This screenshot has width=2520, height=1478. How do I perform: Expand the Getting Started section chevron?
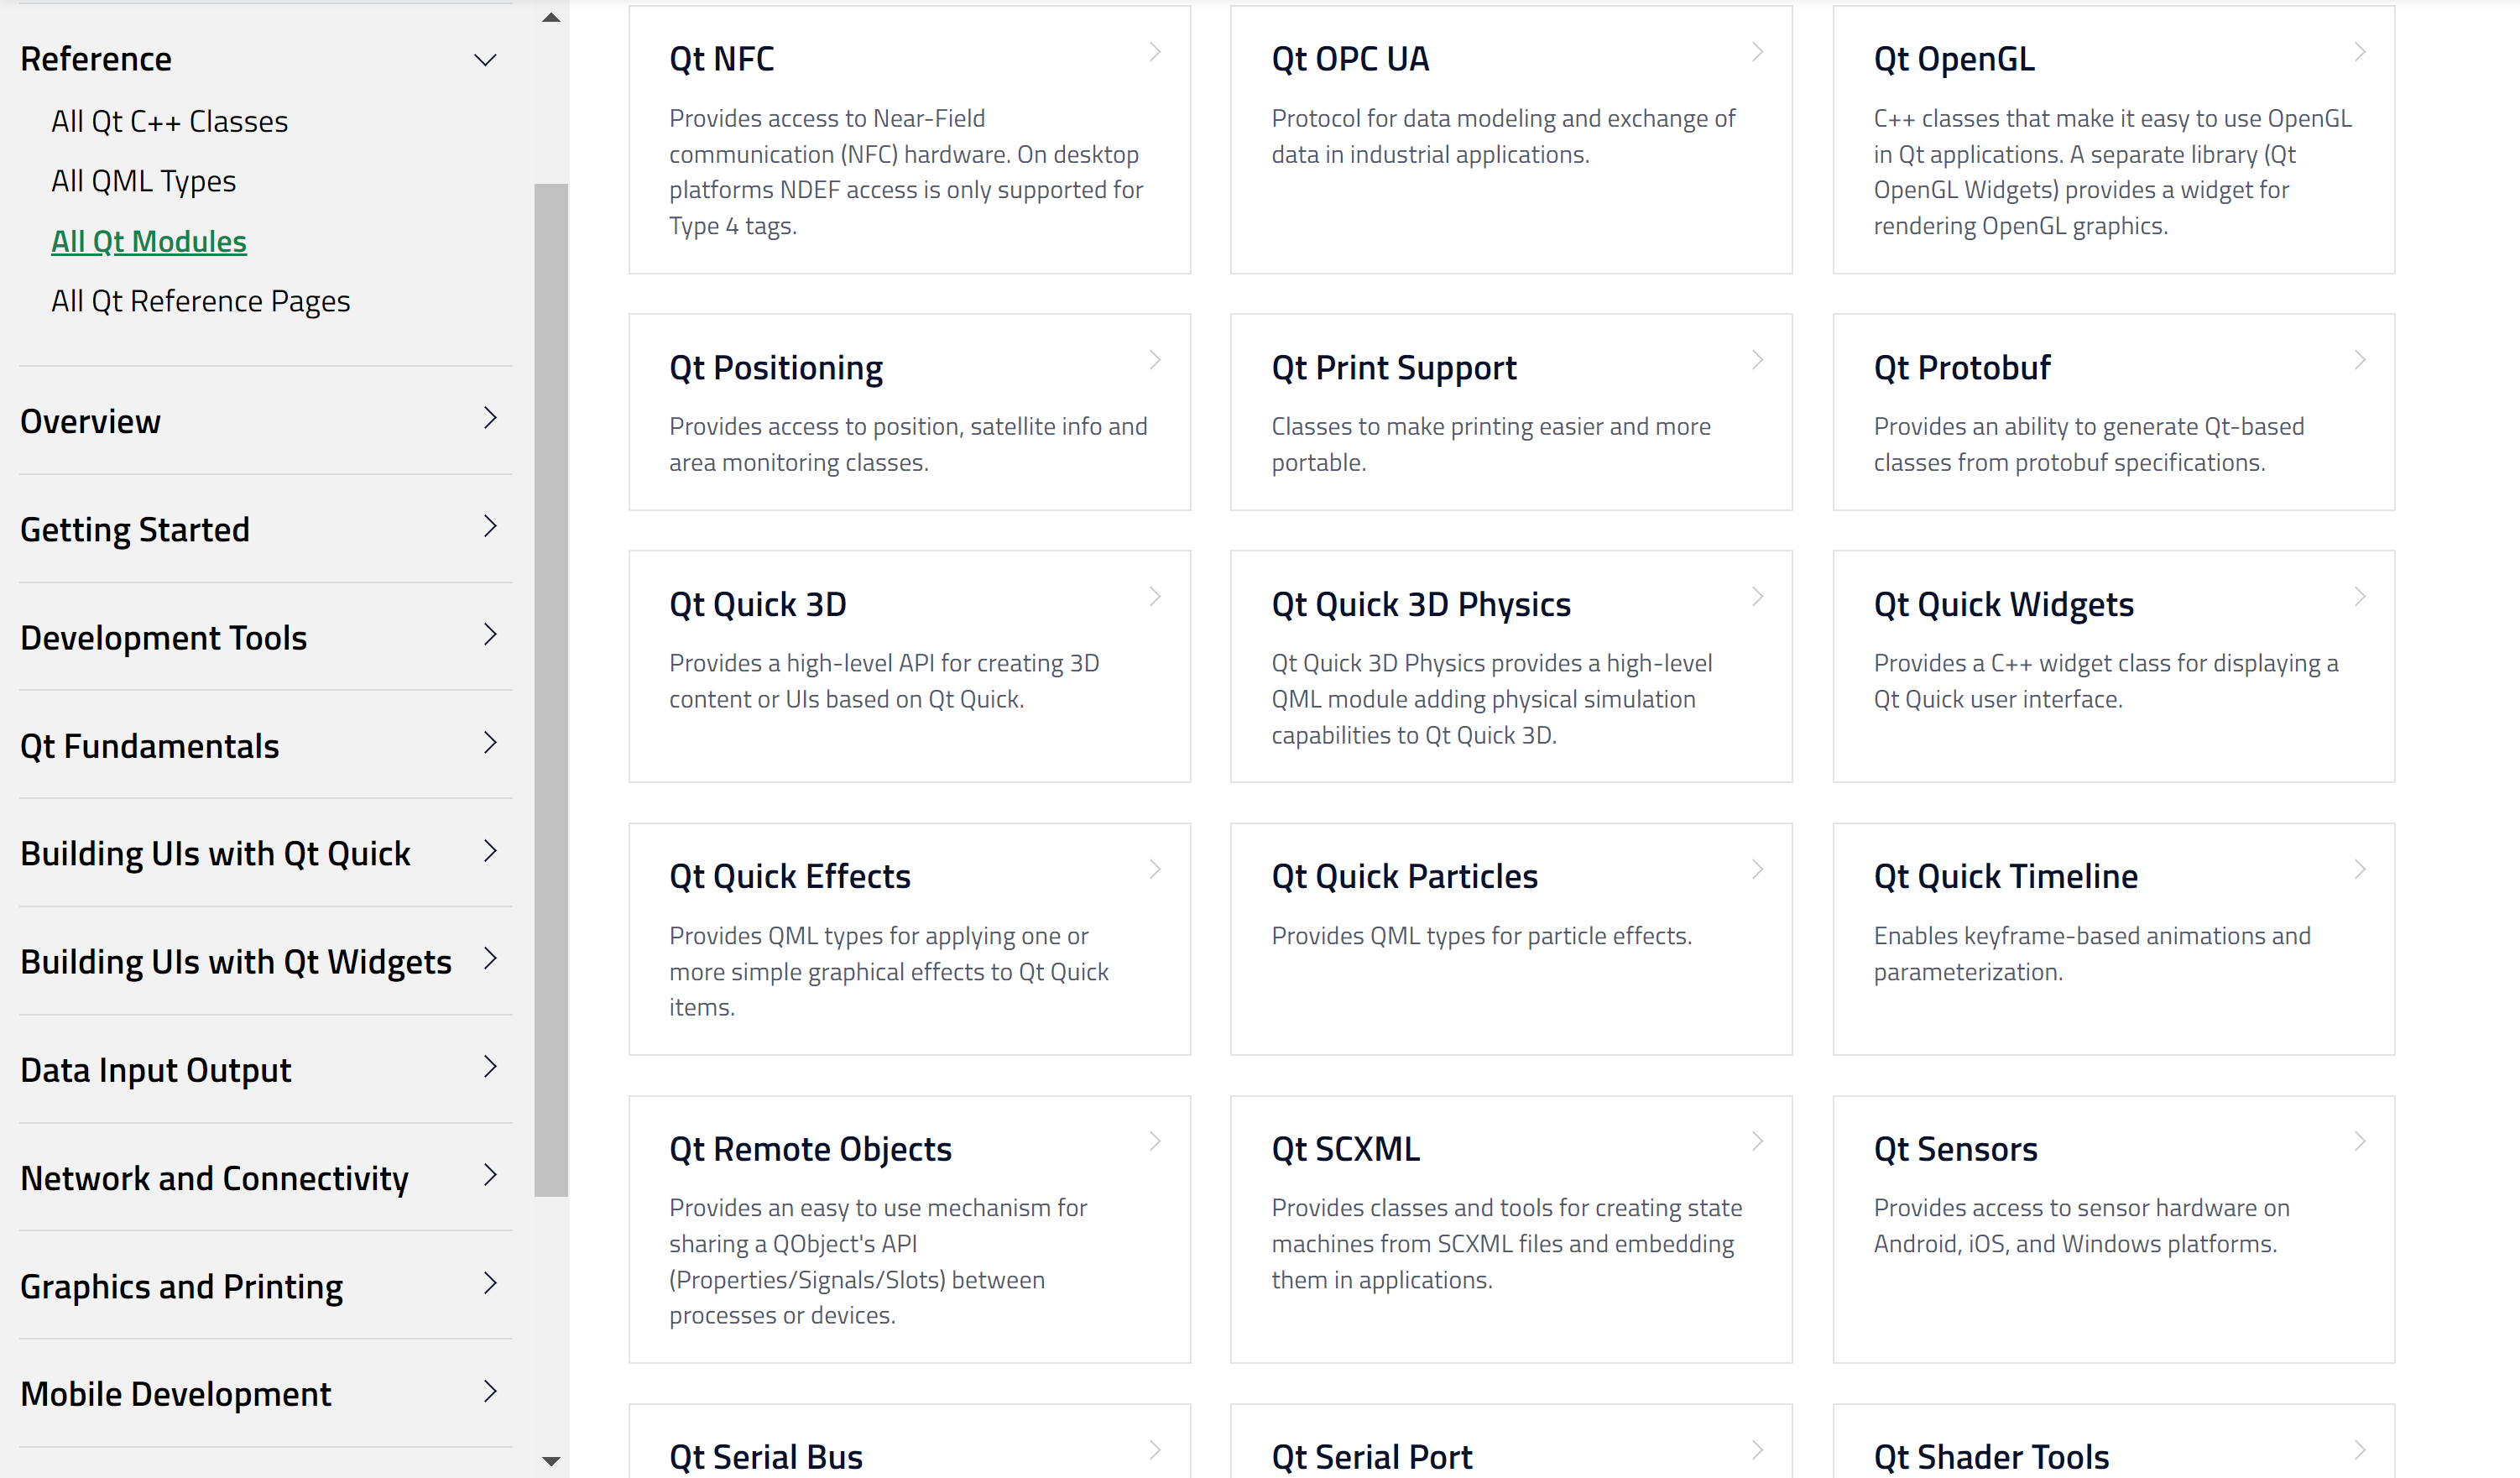489,526
